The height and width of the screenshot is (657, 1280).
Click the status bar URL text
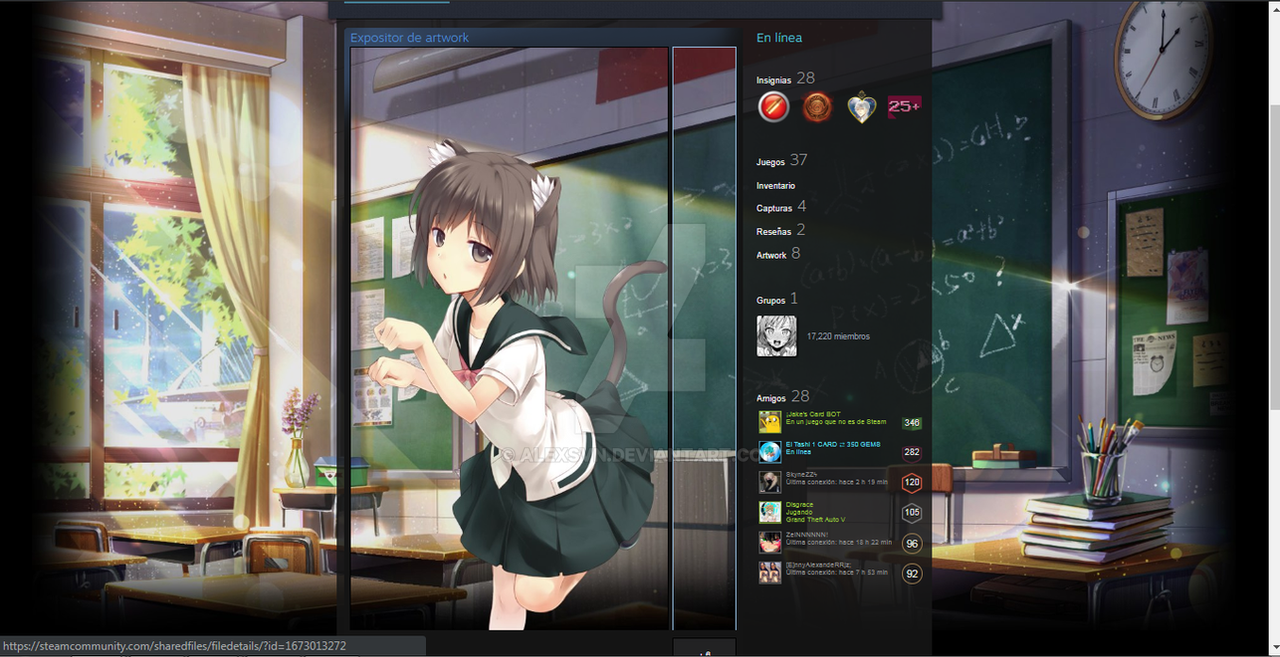(175, 646)
